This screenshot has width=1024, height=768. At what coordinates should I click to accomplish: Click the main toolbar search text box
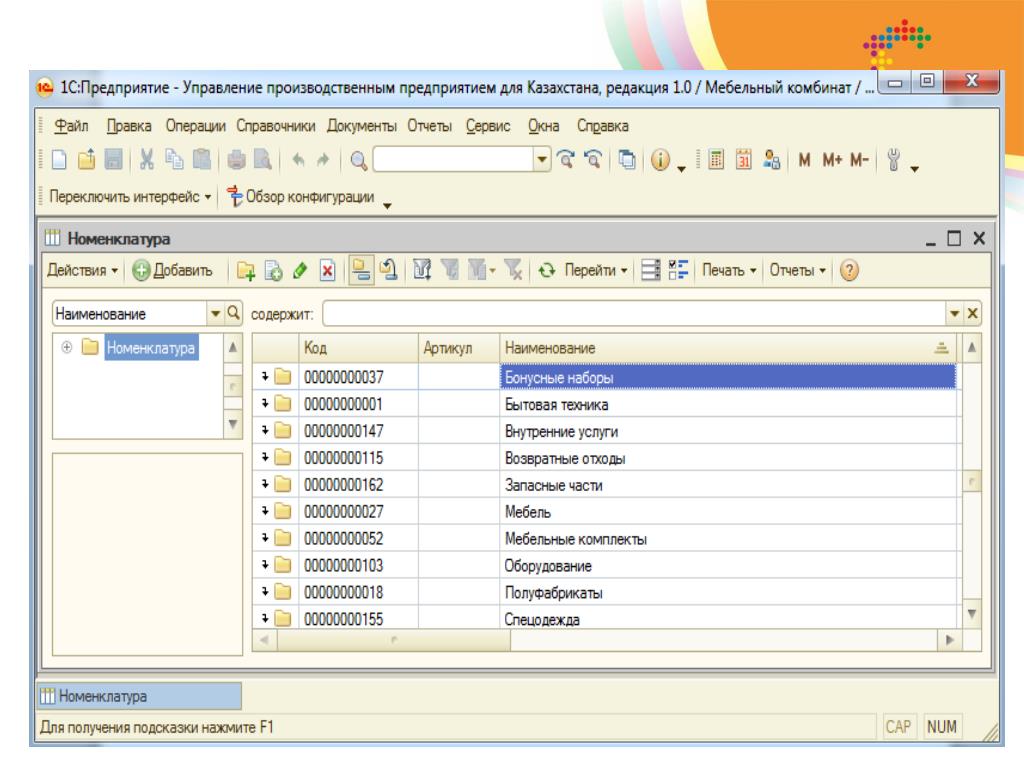[x=453, y=159]
